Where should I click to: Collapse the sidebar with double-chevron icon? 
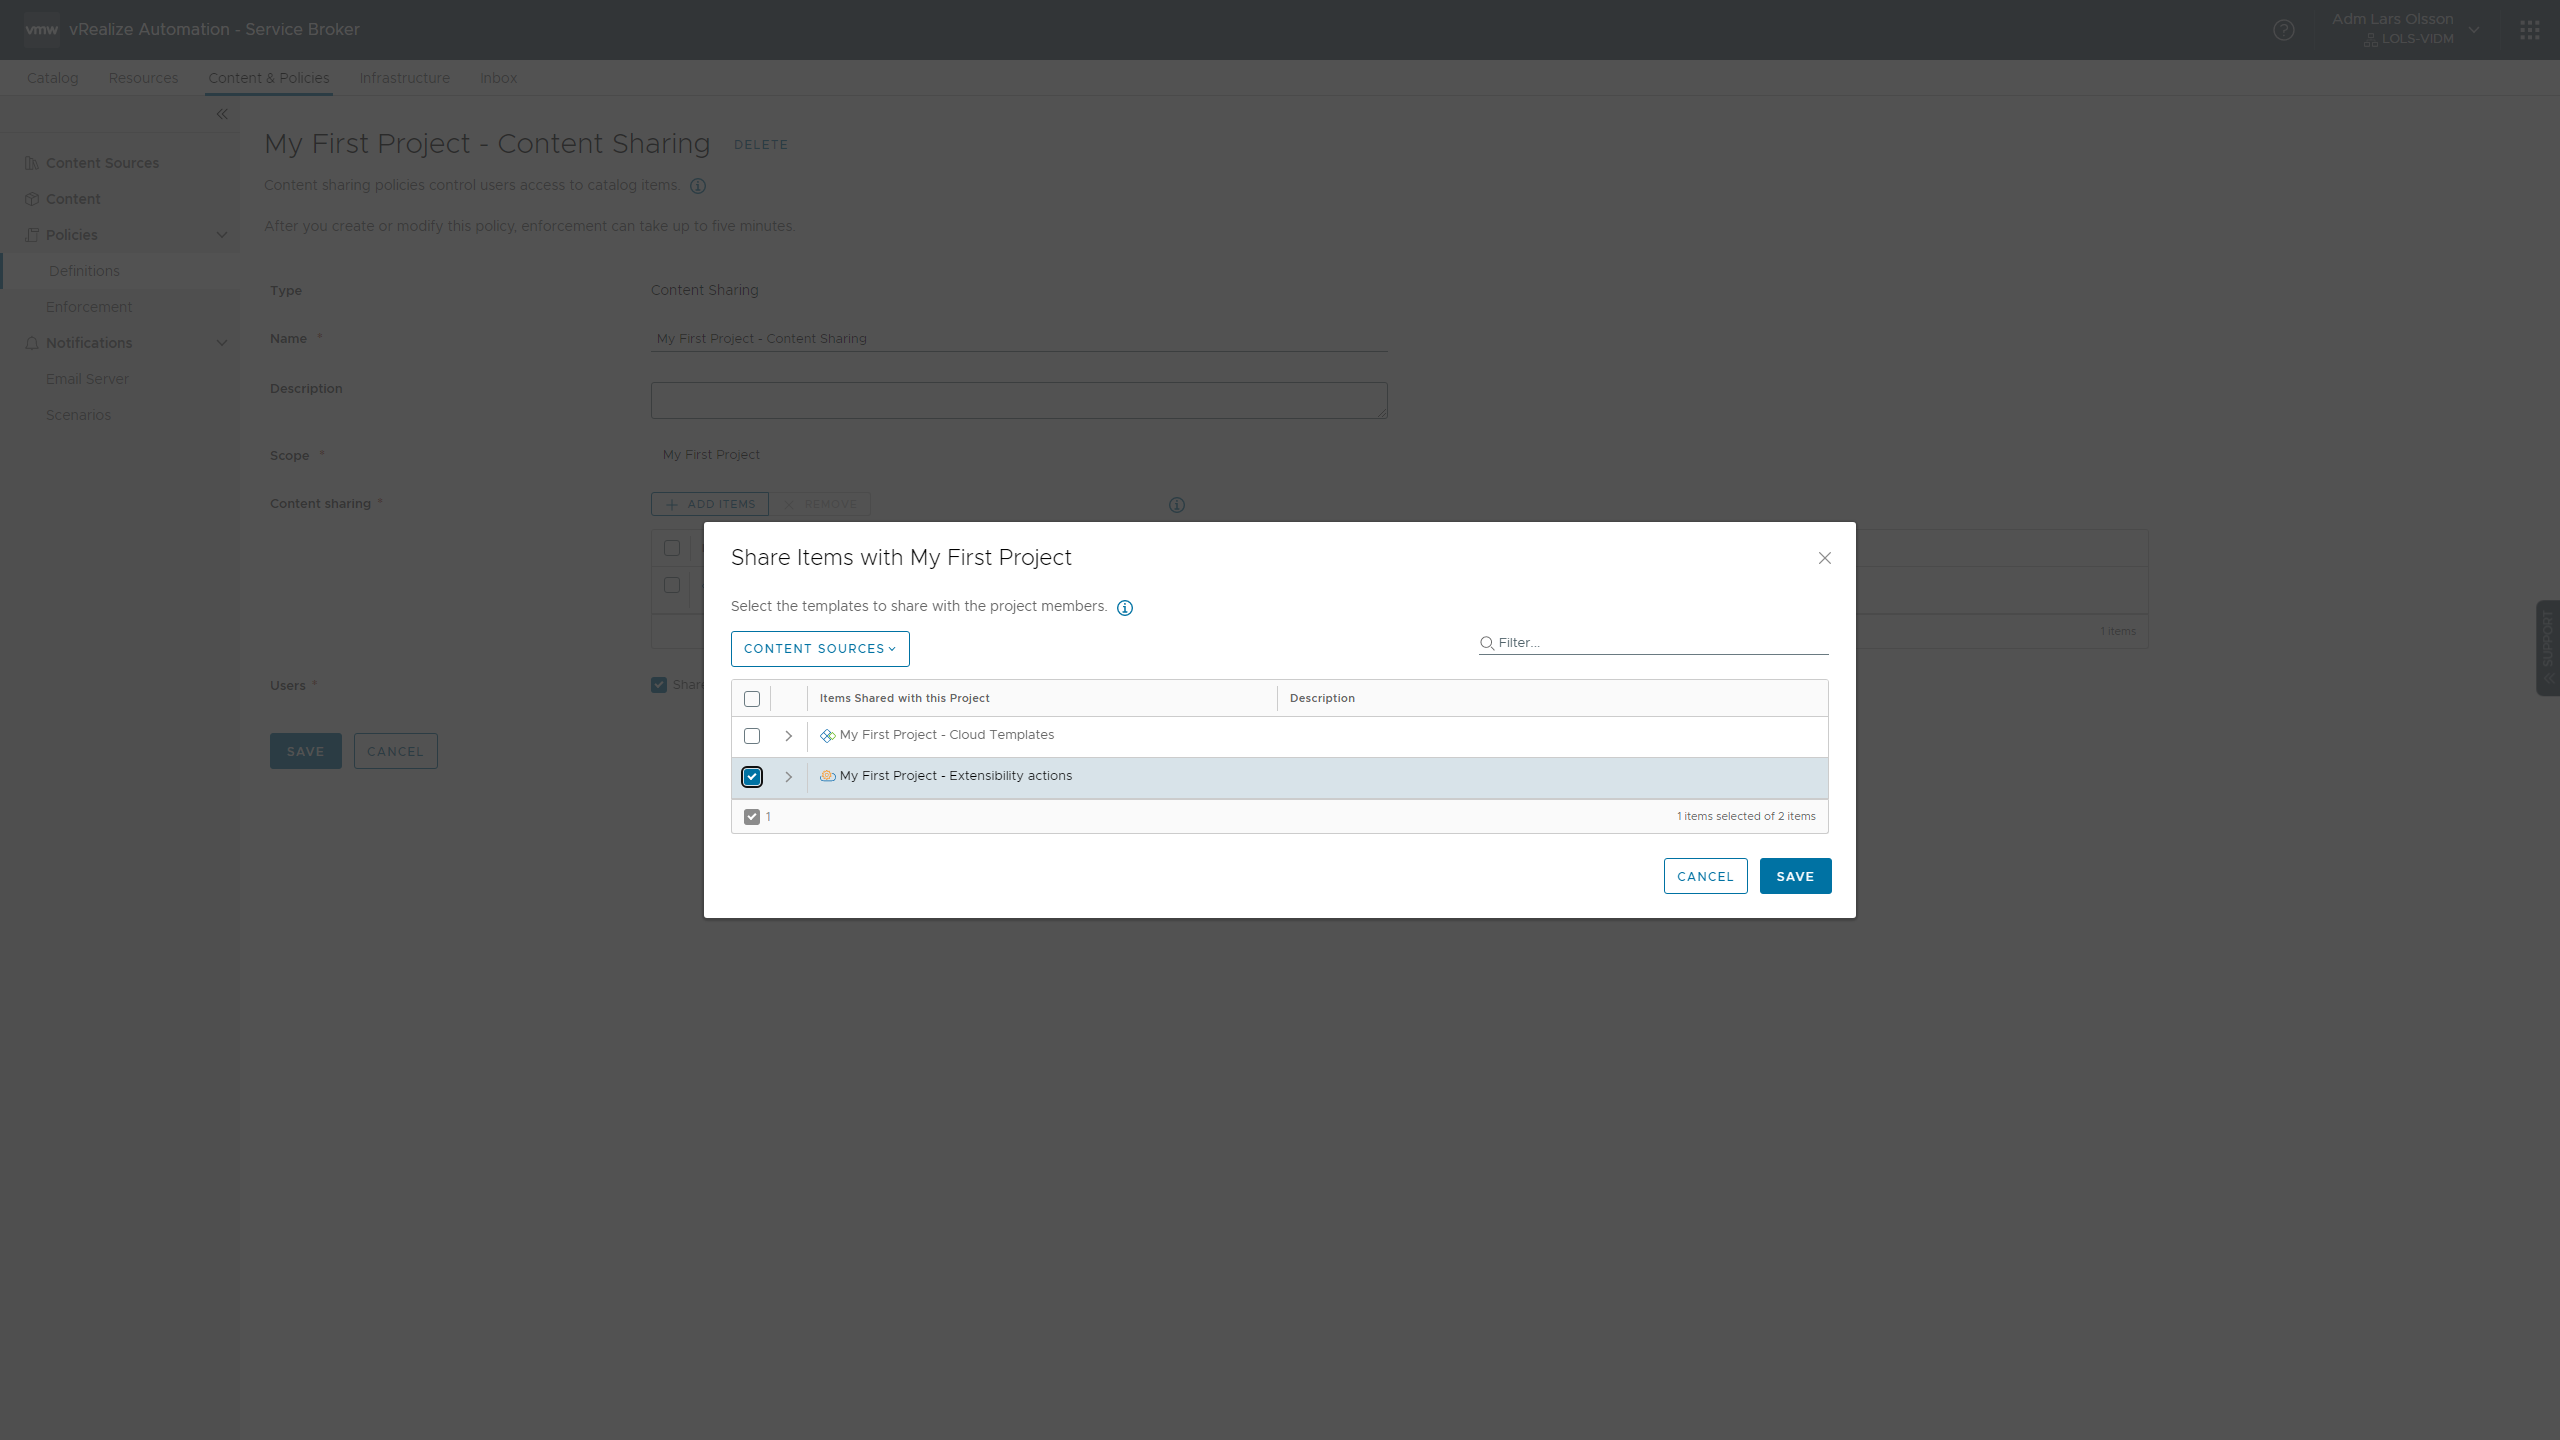pos(222,114)
